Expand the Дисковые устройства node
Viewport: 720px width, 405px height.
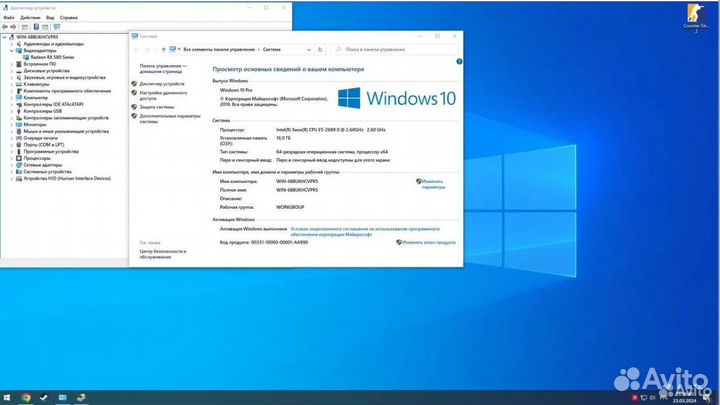click(11, 71)
